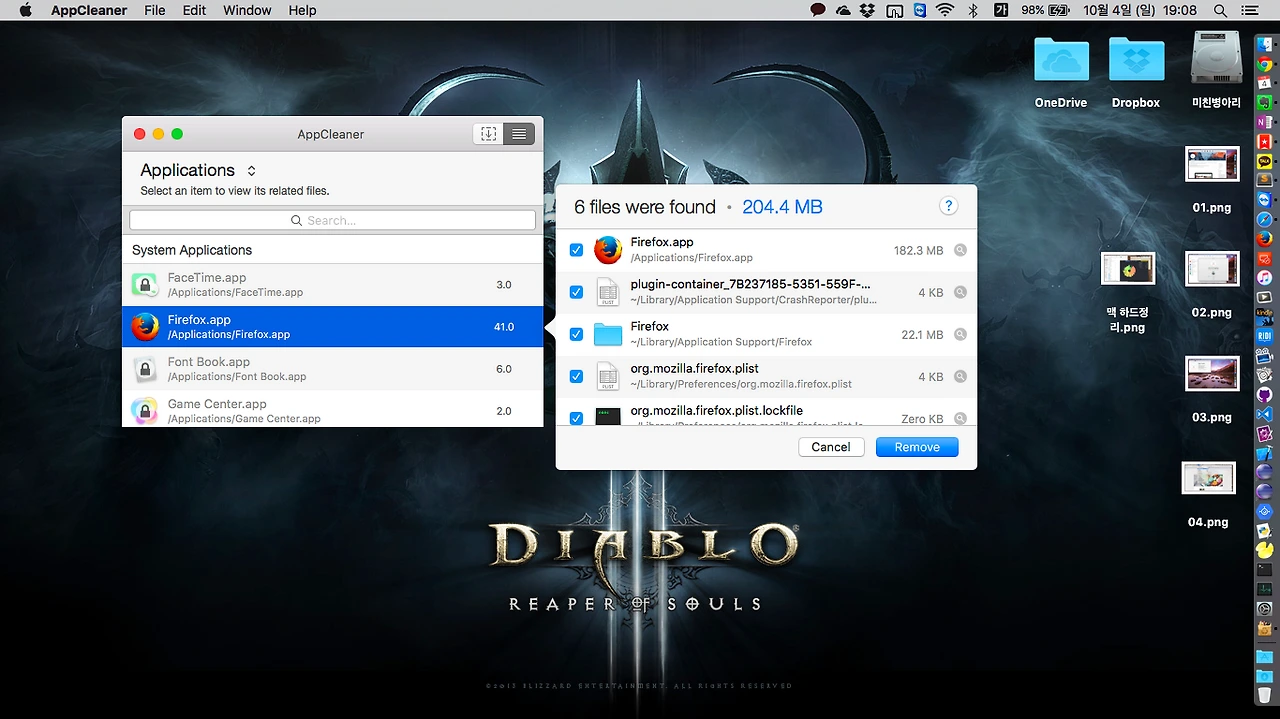Open Calendar in the Dock
1280x719 pixels.
(x=1264, y=83)
